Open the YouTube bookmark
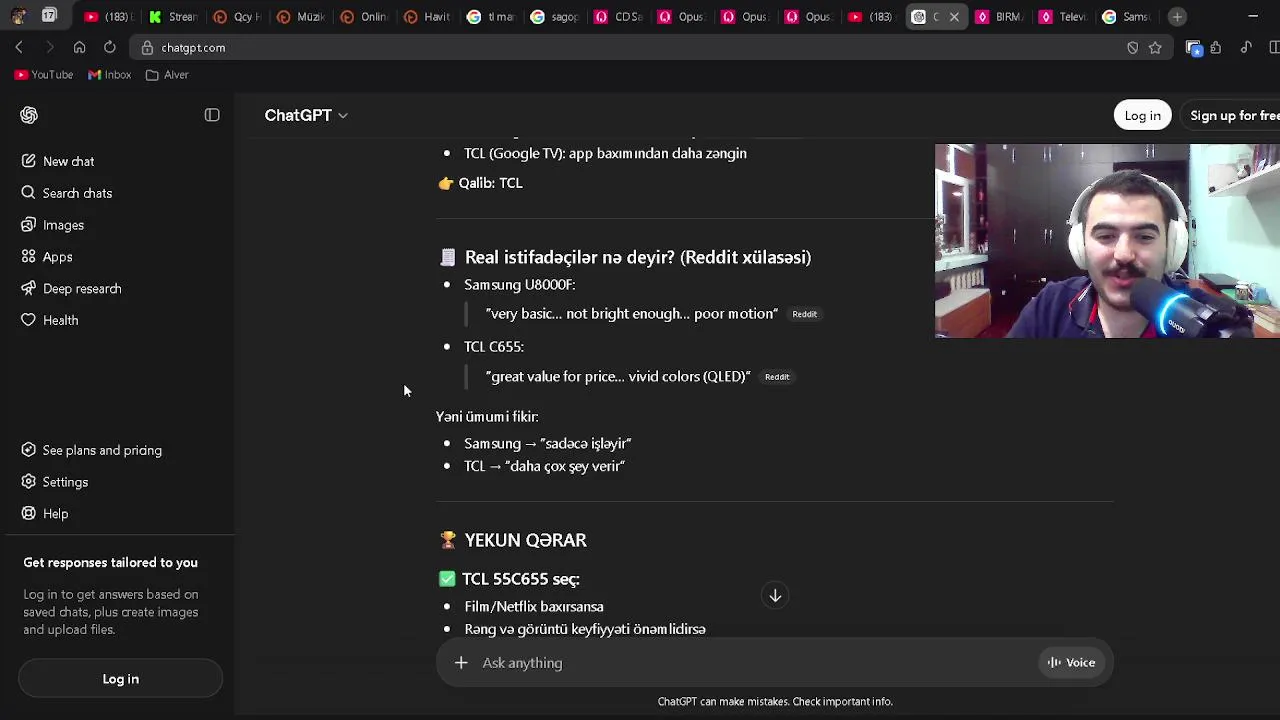Image resolution: width=1280 pixels, height=720 pixels. click(x=44, y=75)
